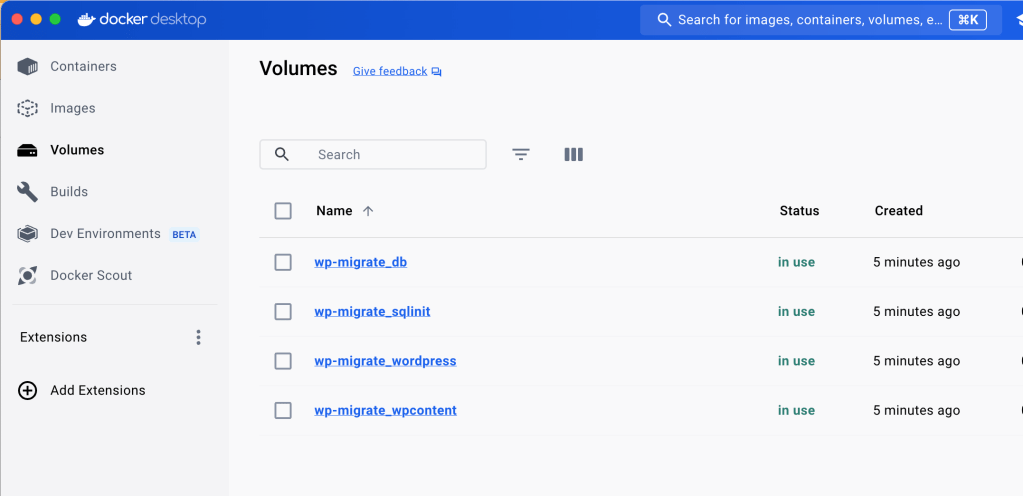The width and height of the screenshot is (1023, 496).
Task: Open the column view options icon
Action: tap(573, 155)
